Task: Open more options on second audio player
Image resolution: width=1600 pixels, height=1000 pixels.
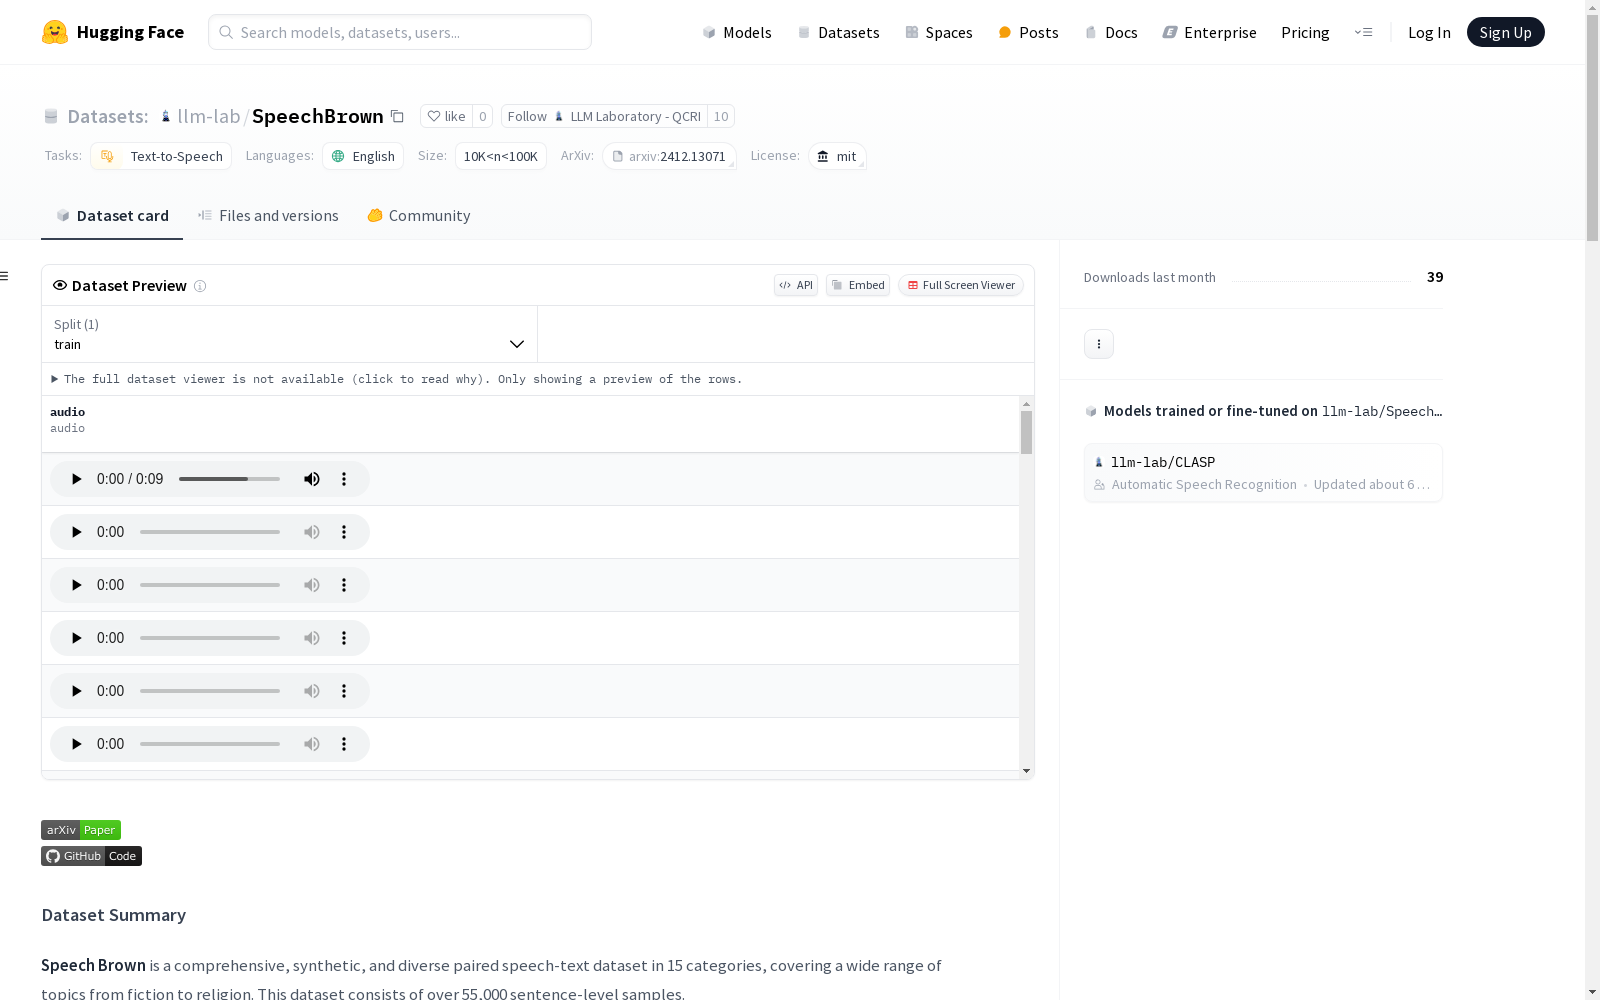Action: pyautogui.click(x=344, y=532)
